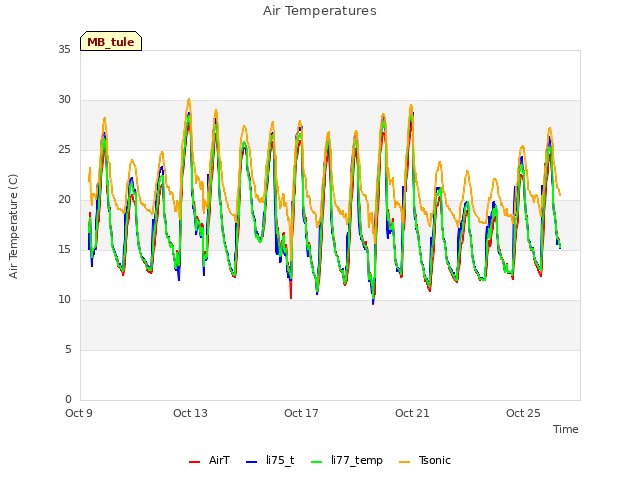Toggle the li77_temp legend entry
This screenshot has height=480, width=640.
click(347, 460)
